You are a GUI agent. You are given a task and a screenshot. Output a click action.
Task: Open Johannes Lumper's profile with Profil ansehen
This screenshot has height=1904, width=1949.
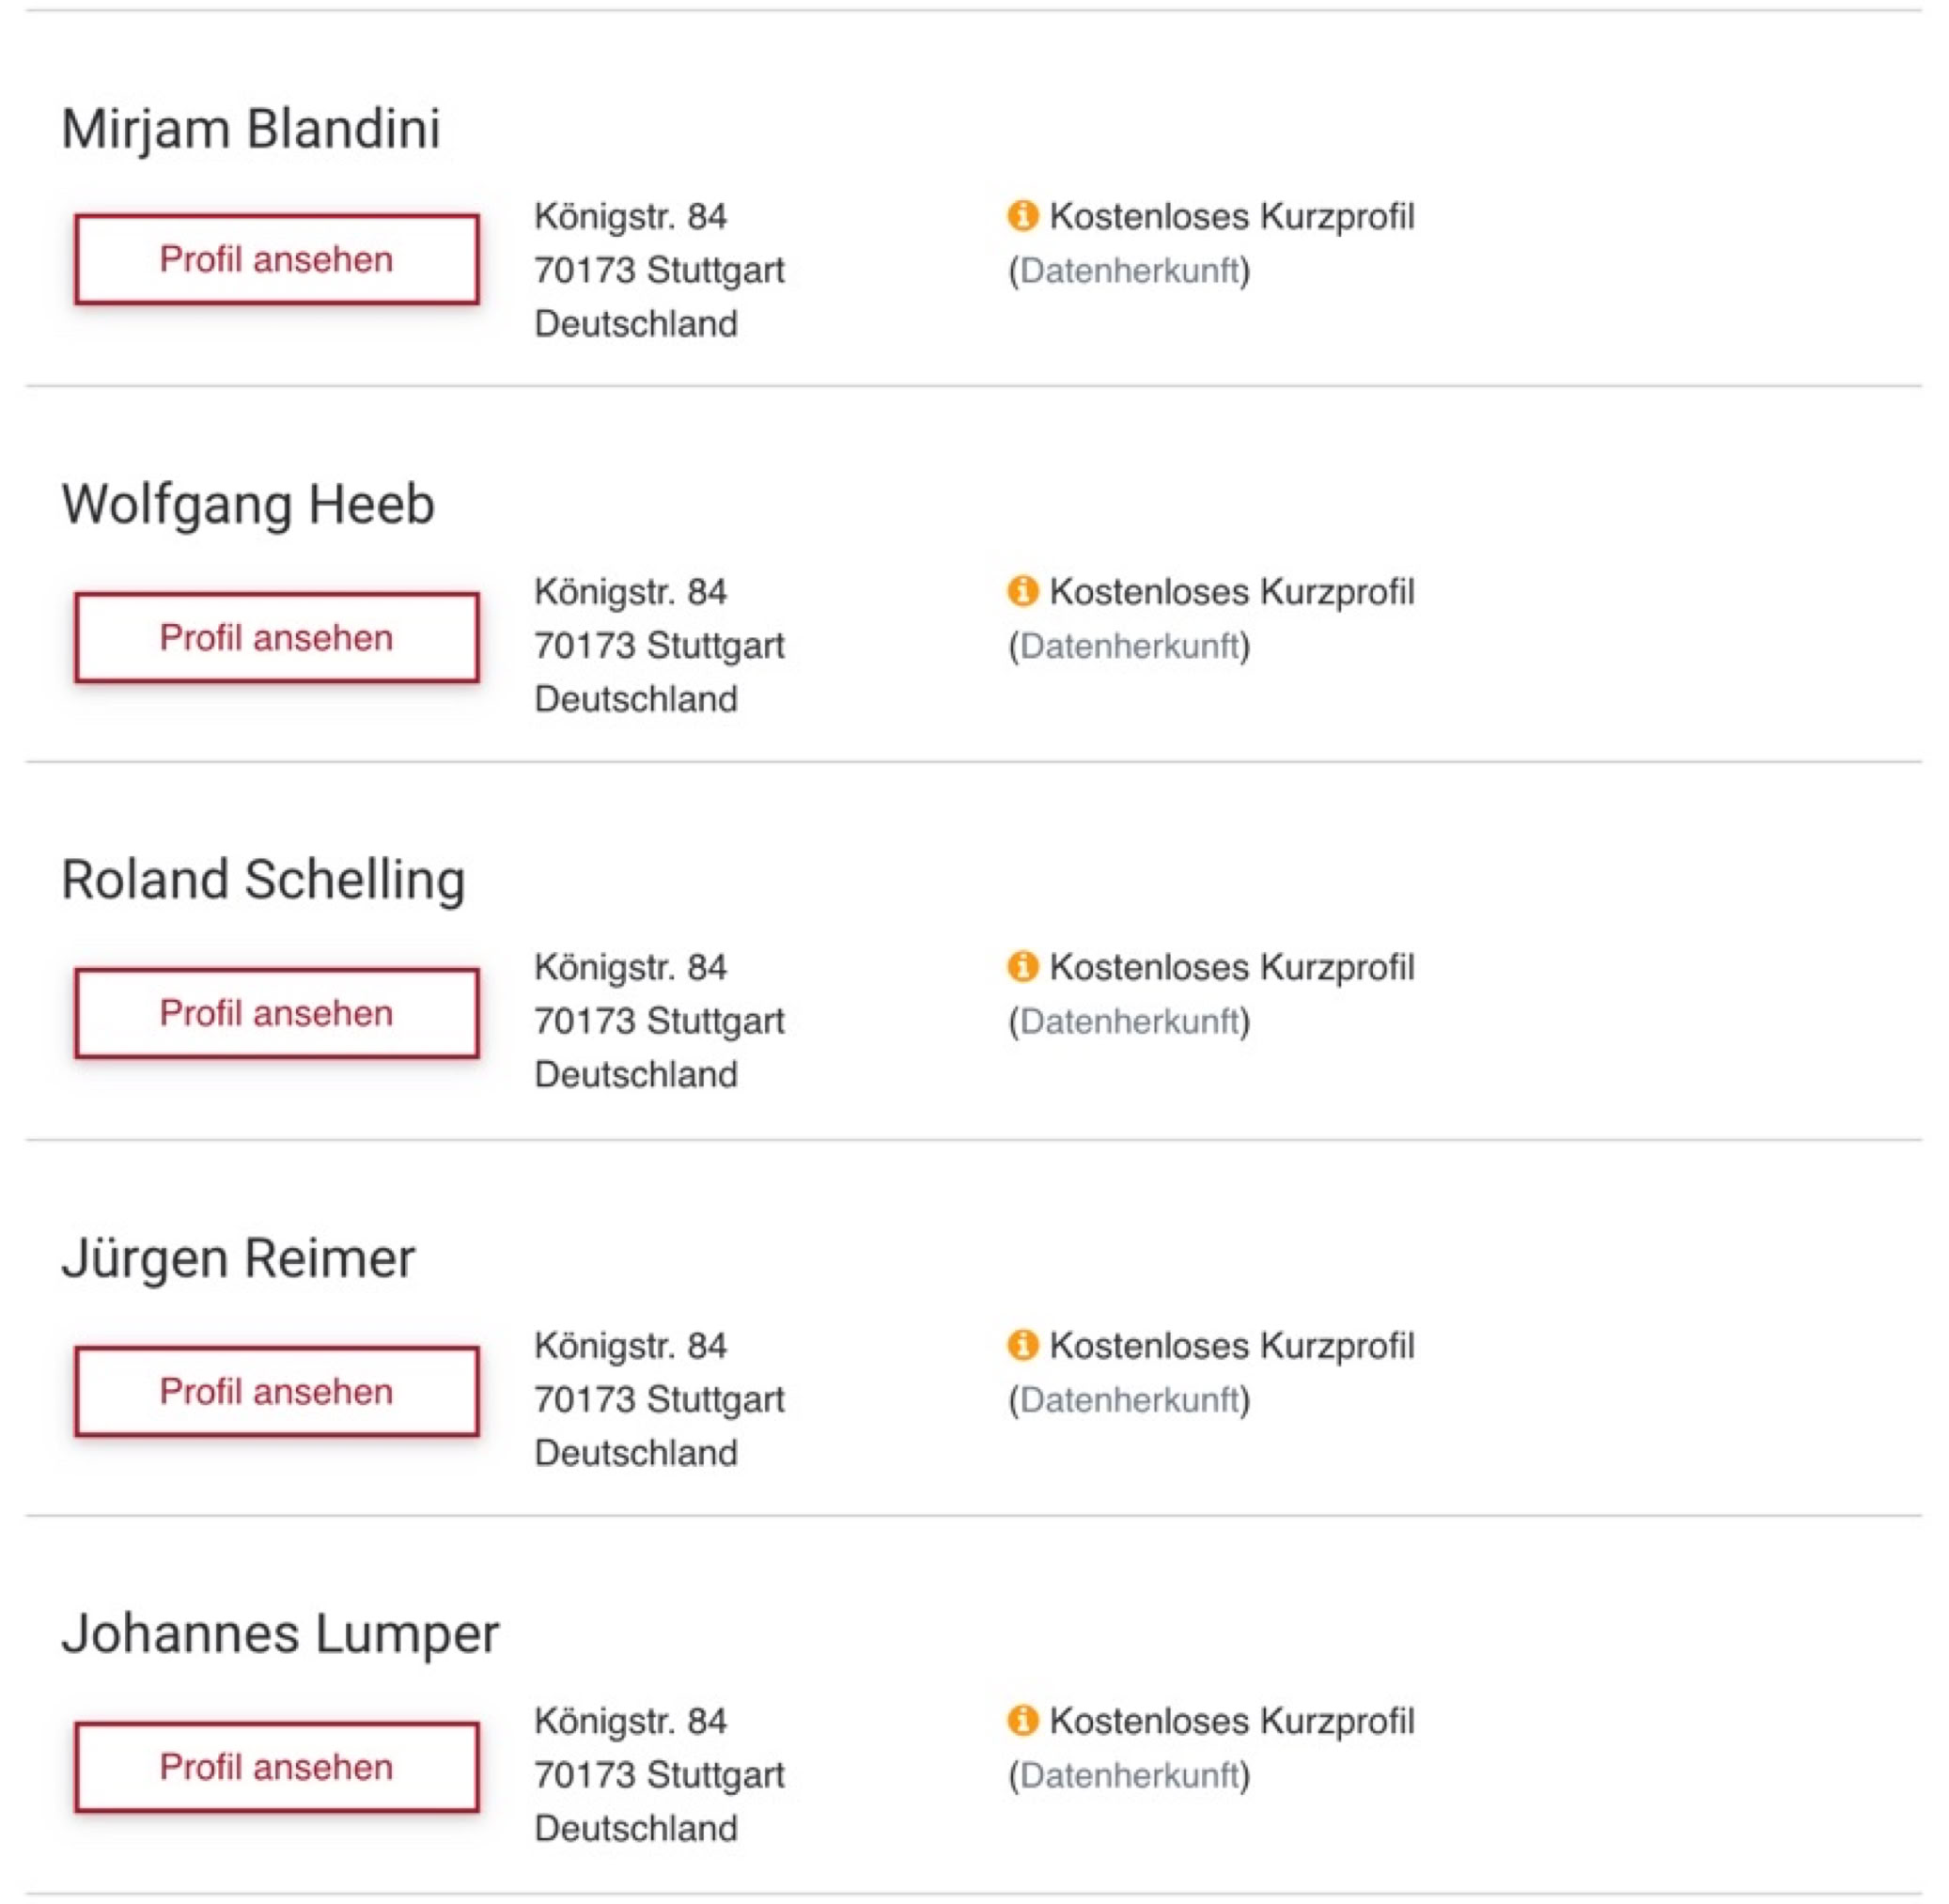[x=277, y=1767]
